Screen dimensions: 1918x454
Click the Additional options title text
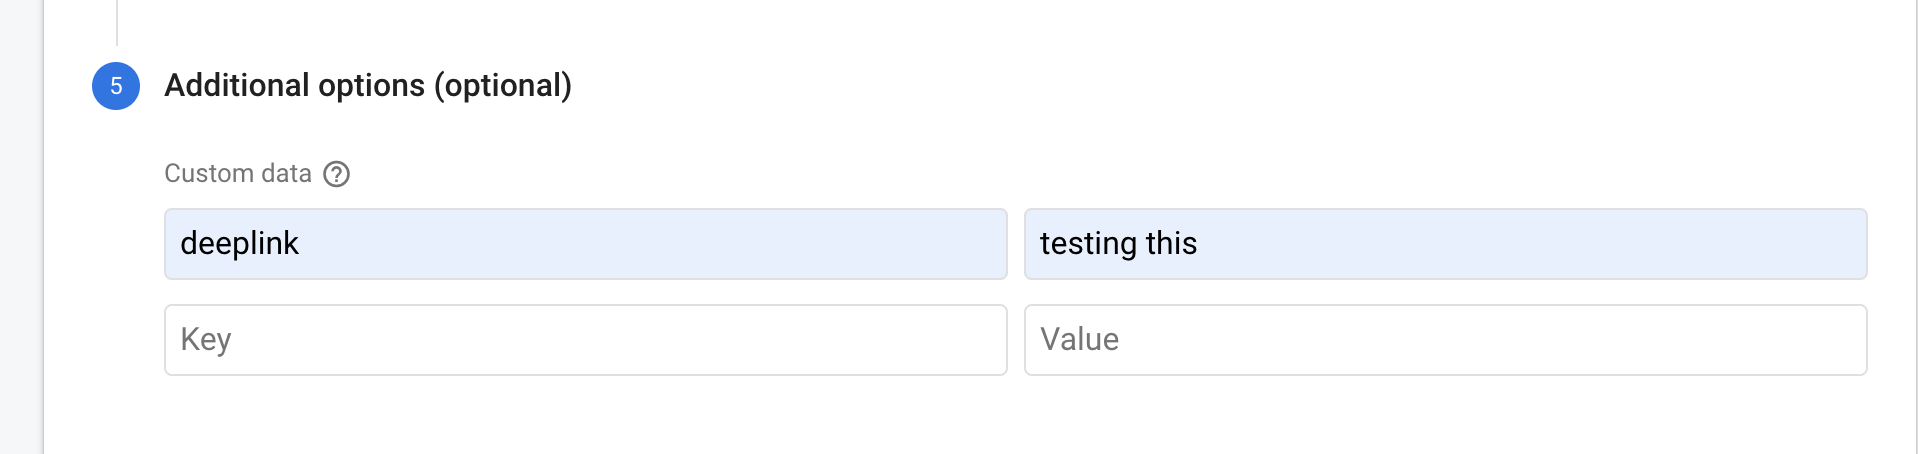pos(295,86)
